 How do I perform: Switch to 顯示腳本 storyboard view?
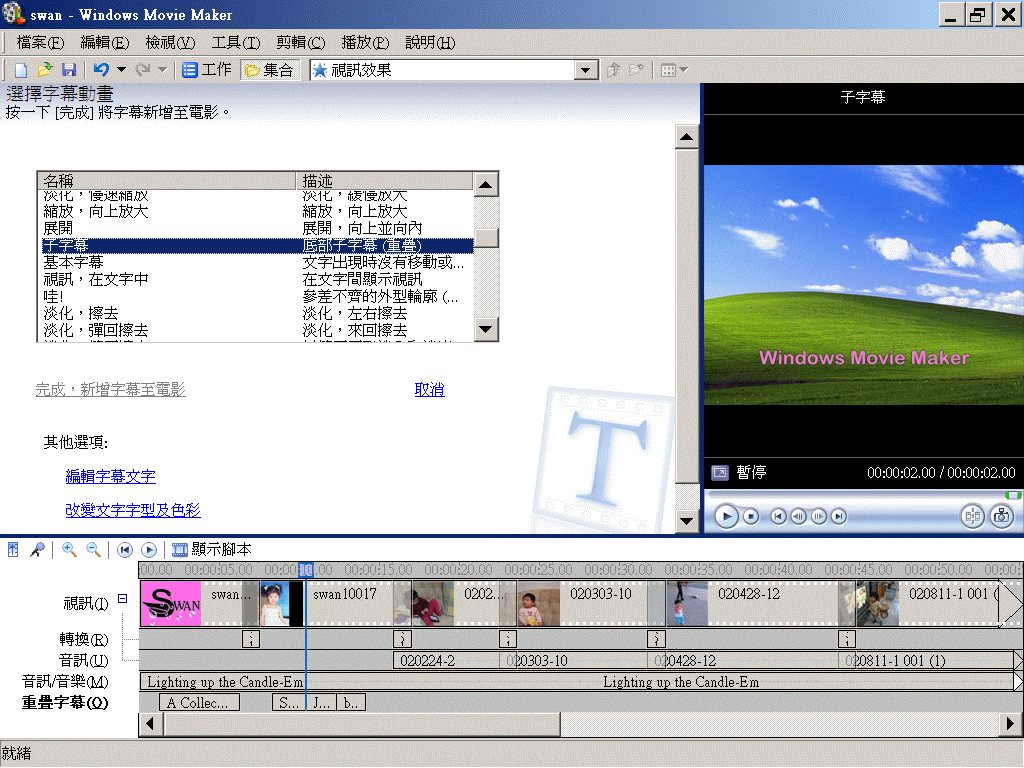point(205,549)
